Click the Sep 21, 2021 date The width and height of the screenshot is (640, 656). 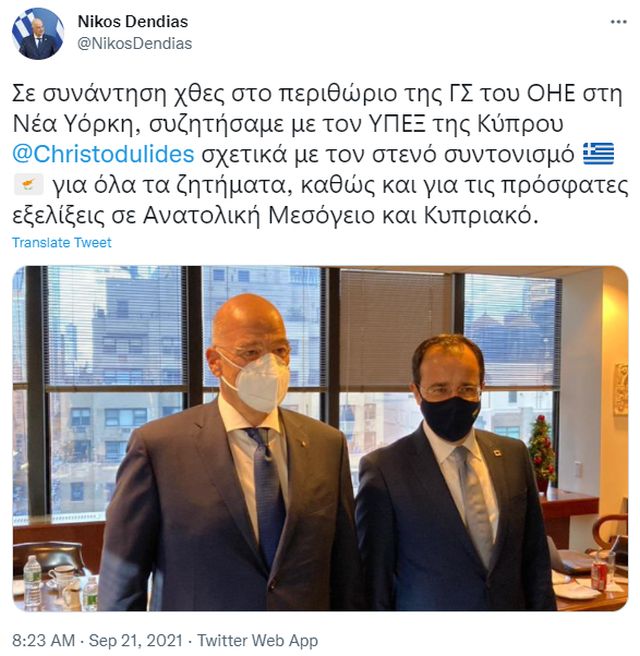tap(136, 641)
